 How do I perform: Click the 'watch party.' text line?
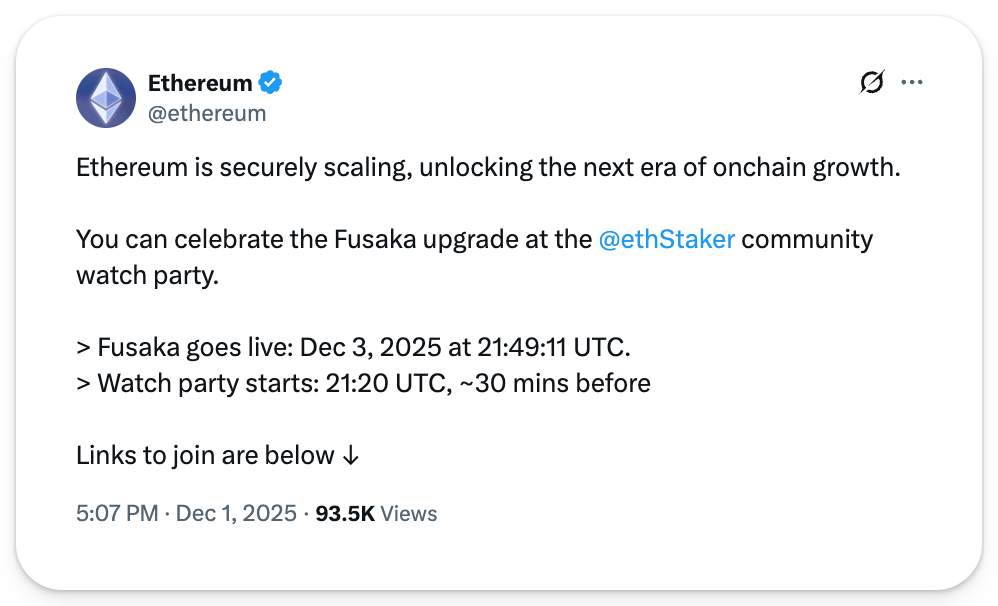[146, 275]
